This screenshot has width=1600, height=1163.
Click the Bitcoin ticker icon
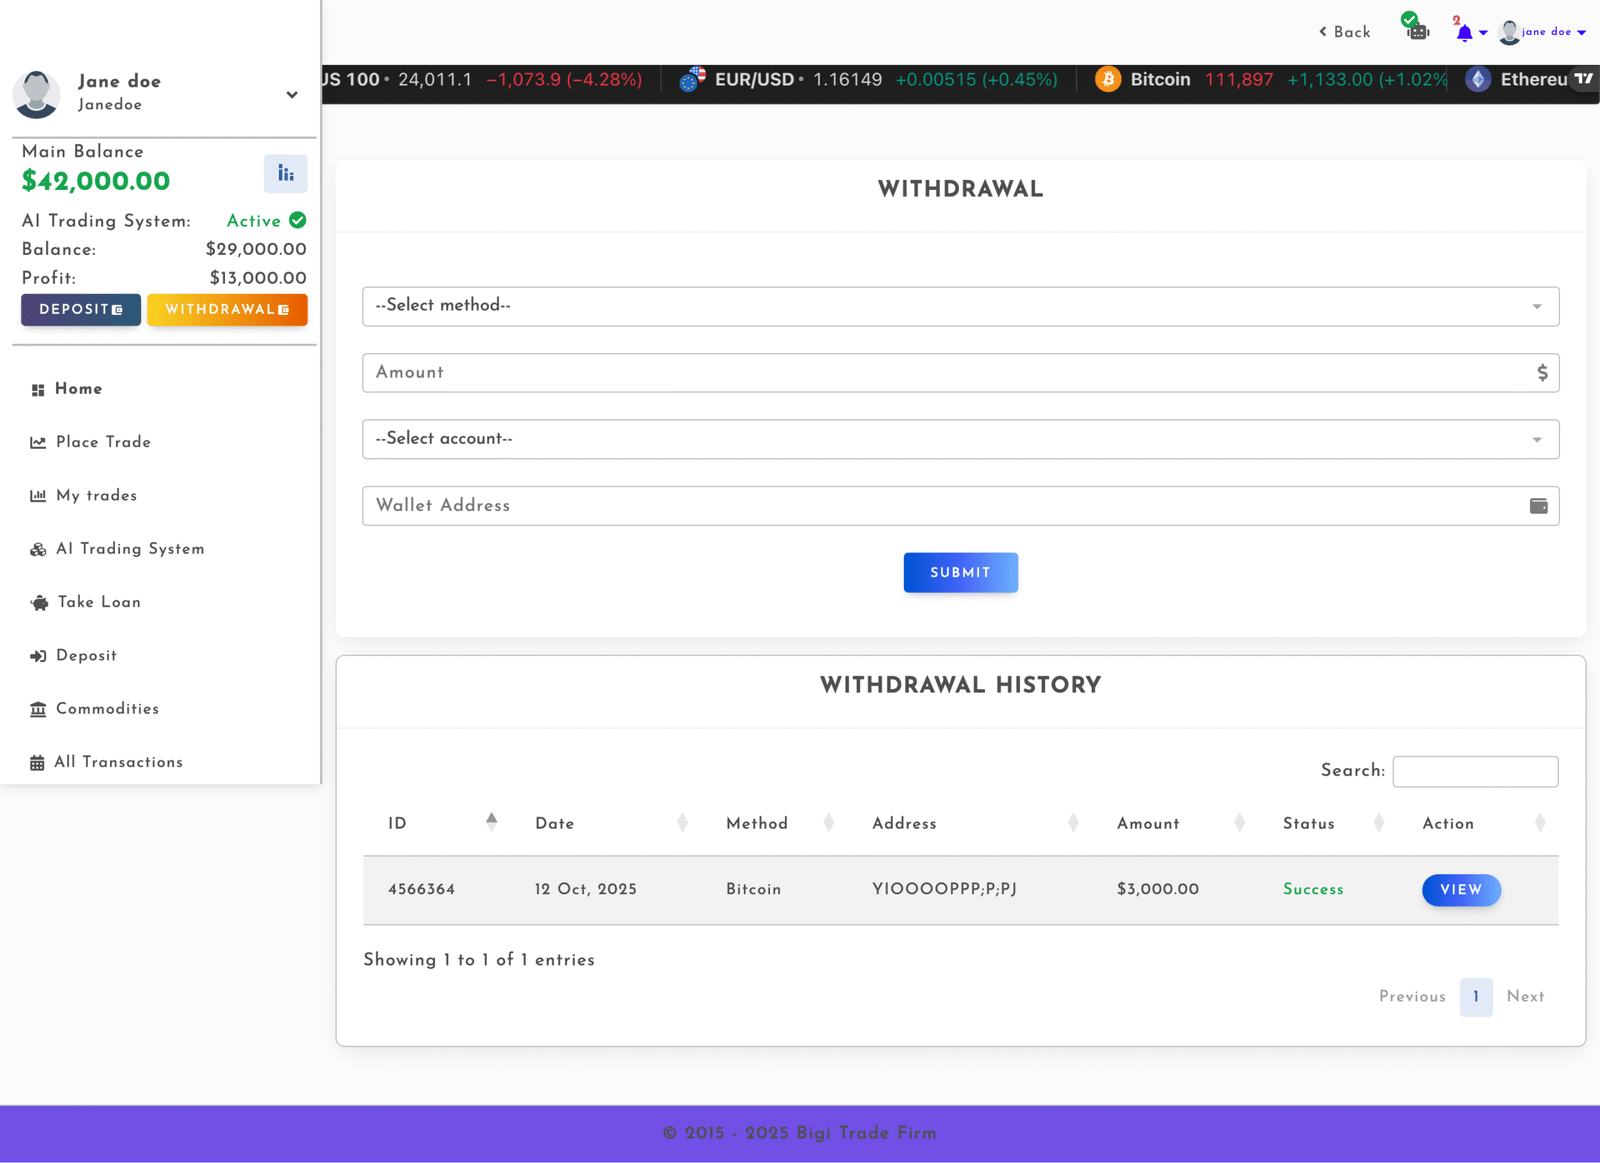[x=1108, y=80]
